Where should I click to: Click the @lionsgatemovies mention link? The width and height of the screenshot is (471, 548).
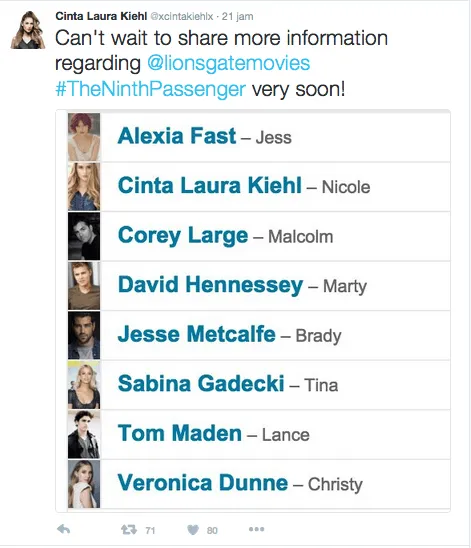coord(229,63)
